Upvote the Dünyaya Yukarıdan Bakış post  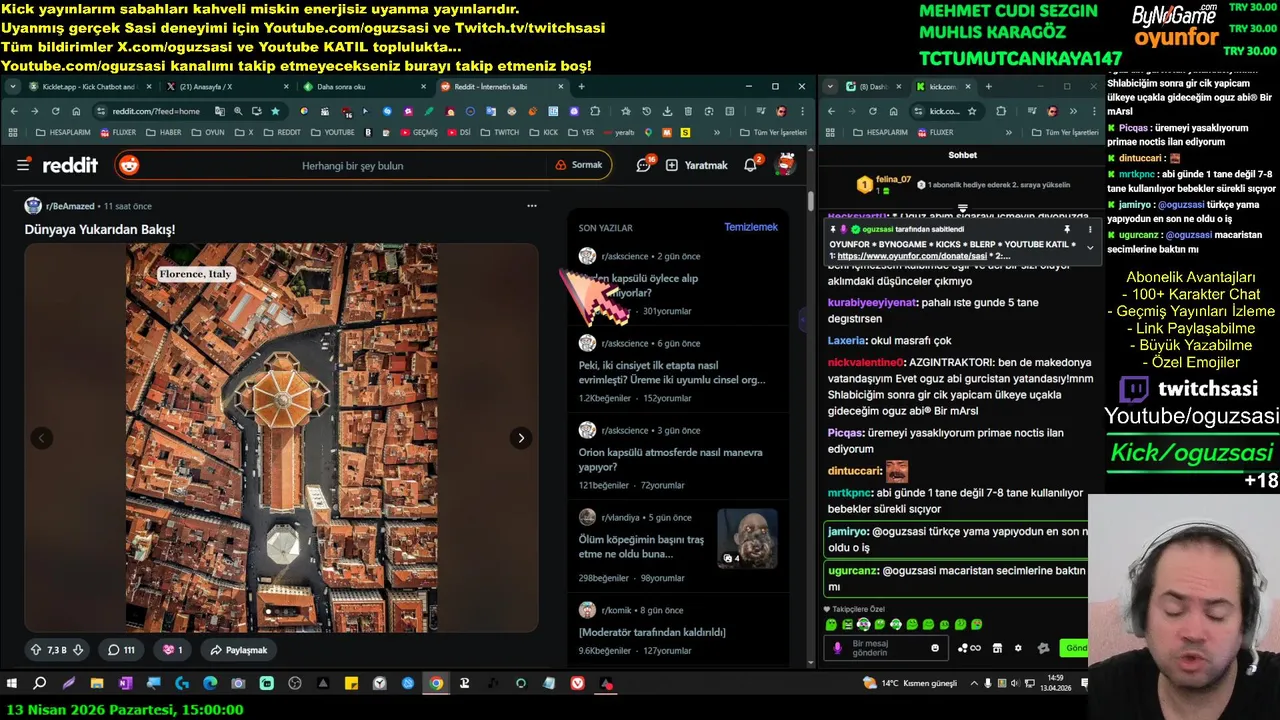[x=36, y=650]
